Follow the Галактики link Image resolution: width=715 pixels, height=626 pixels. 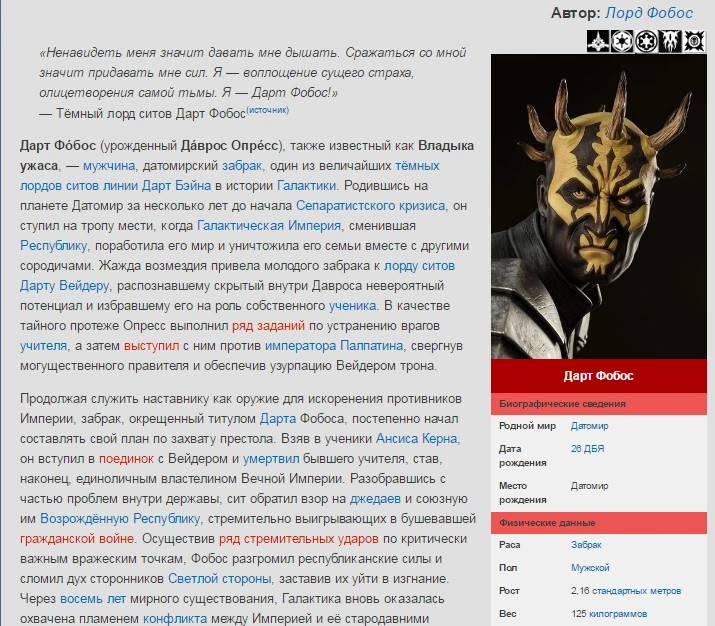point(307,186)
